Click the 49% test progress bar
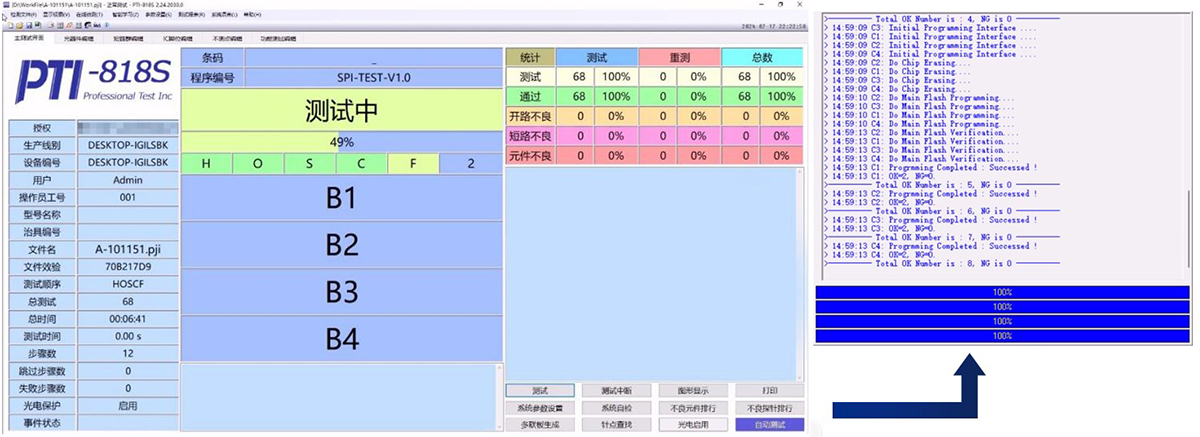The image size is (1200, 437). pyautogui.click(x=342, y=142)
